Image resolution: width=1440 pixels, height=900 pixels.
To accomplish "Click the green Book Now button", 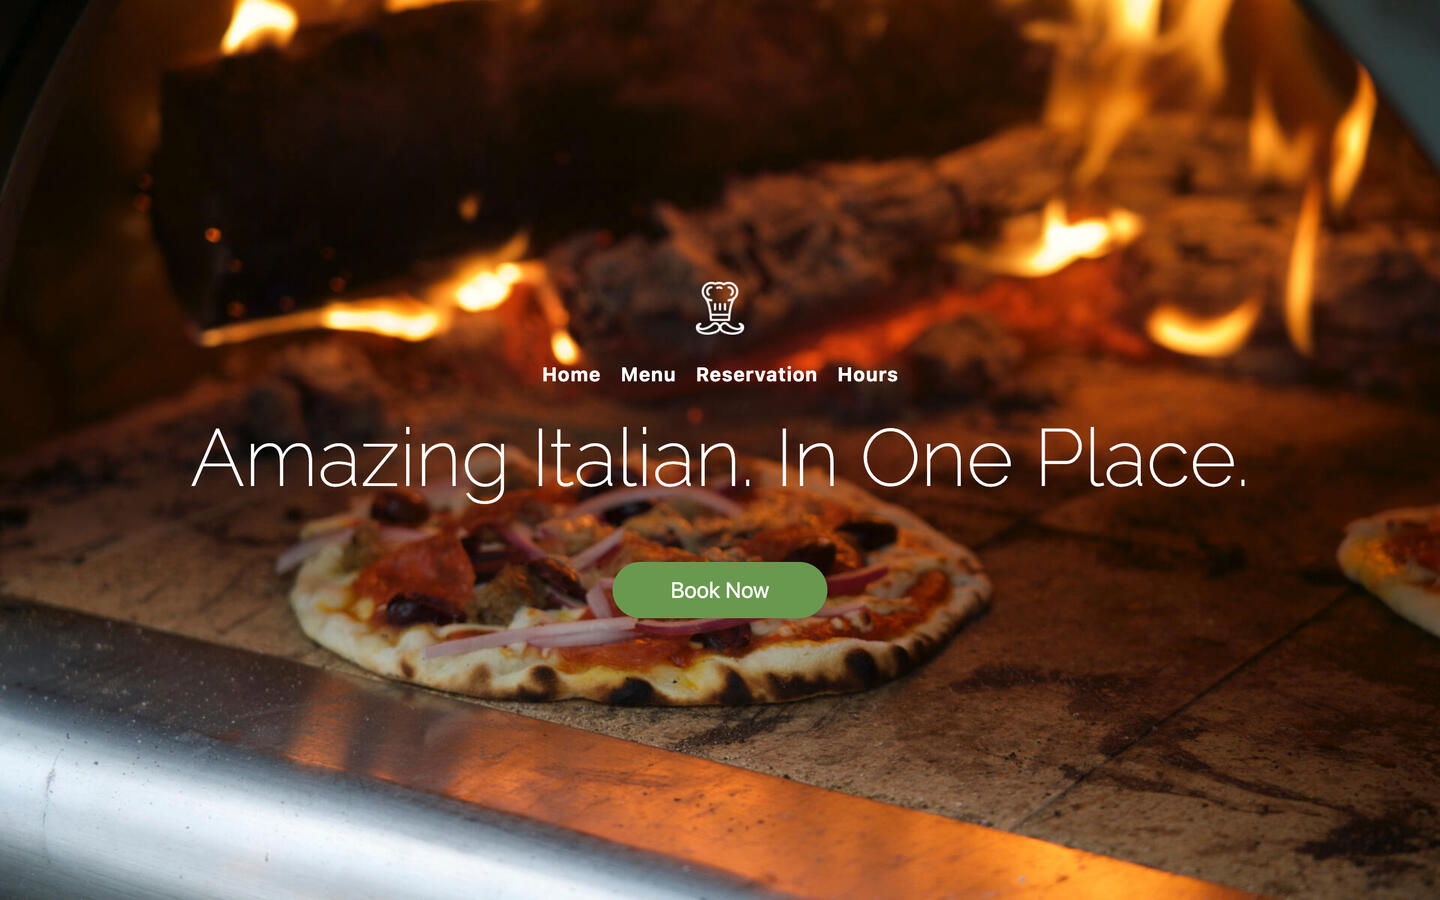I will (x=720, y=590).
